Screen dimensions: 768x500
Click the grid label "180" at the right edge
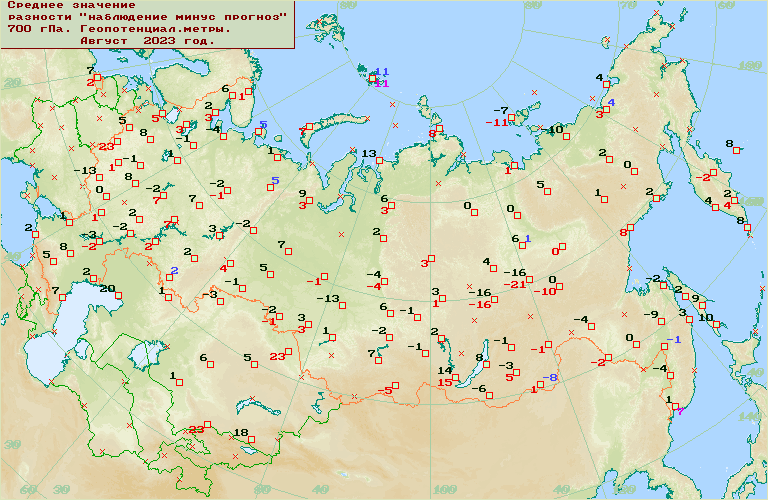[x=749, y=66]
